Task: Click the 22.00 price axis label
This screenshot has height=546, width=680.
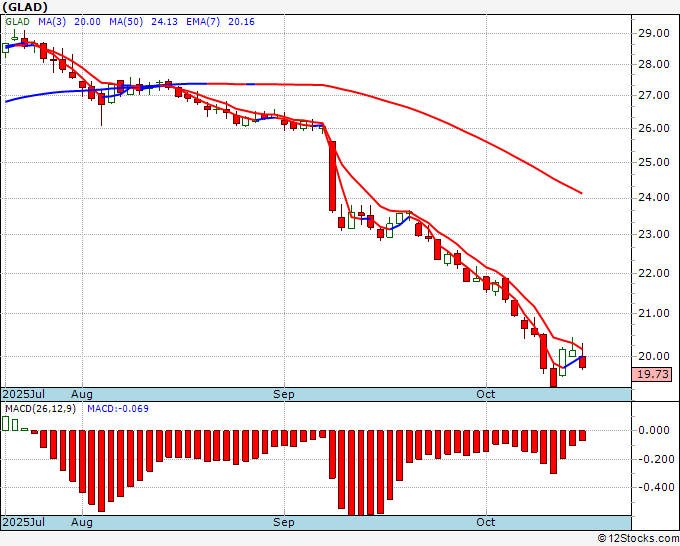Action: pos(653,273)
